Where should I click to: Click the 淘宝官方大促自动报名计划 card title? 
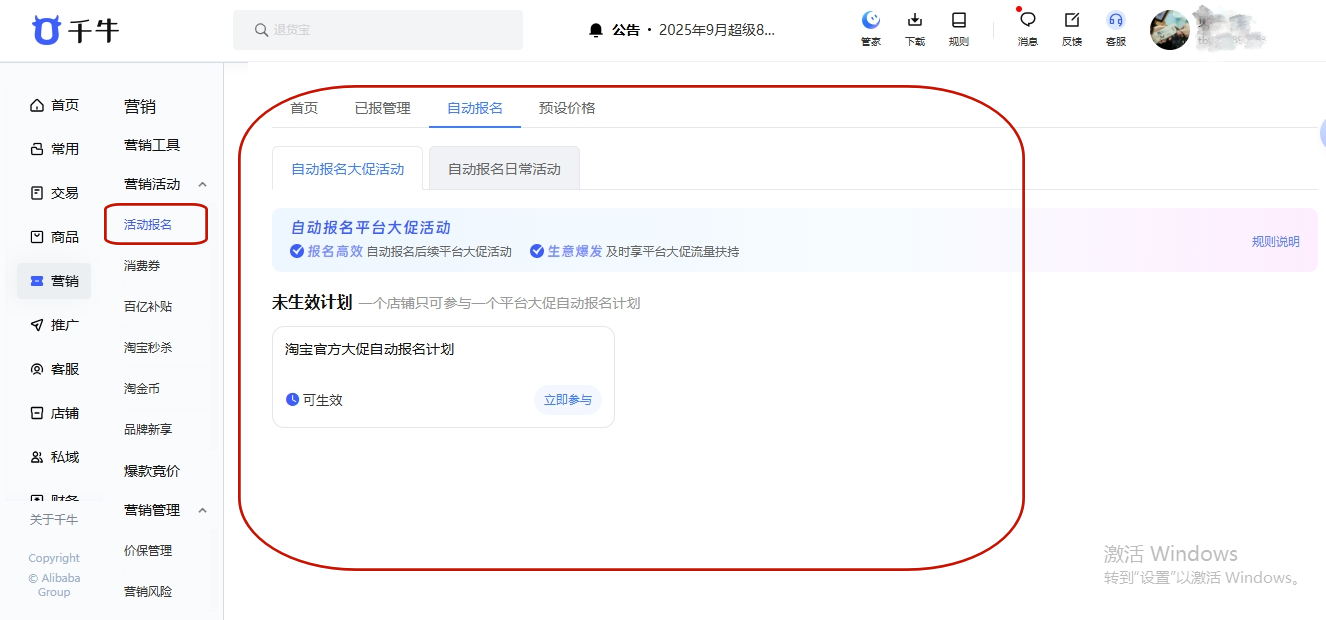coord(370,349)
